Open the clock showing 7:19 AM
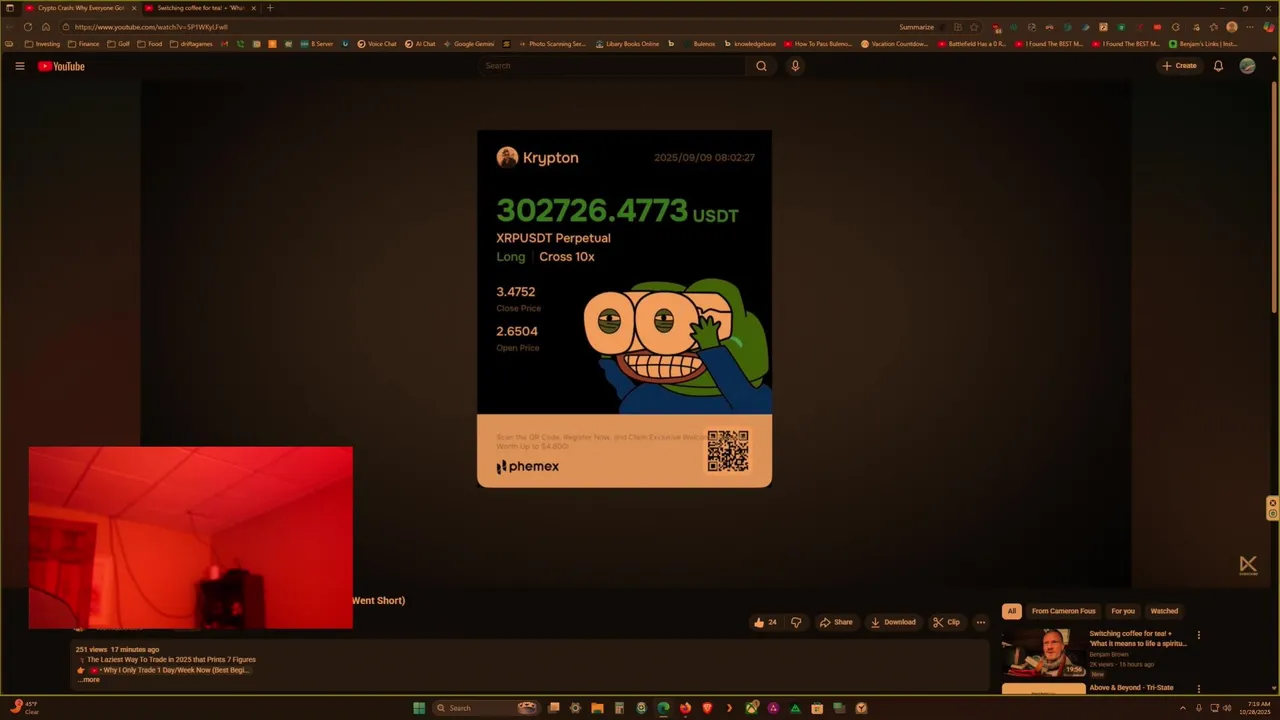Image resolution: width=1280 pixels, height=720 pixels. point(1254,708)
